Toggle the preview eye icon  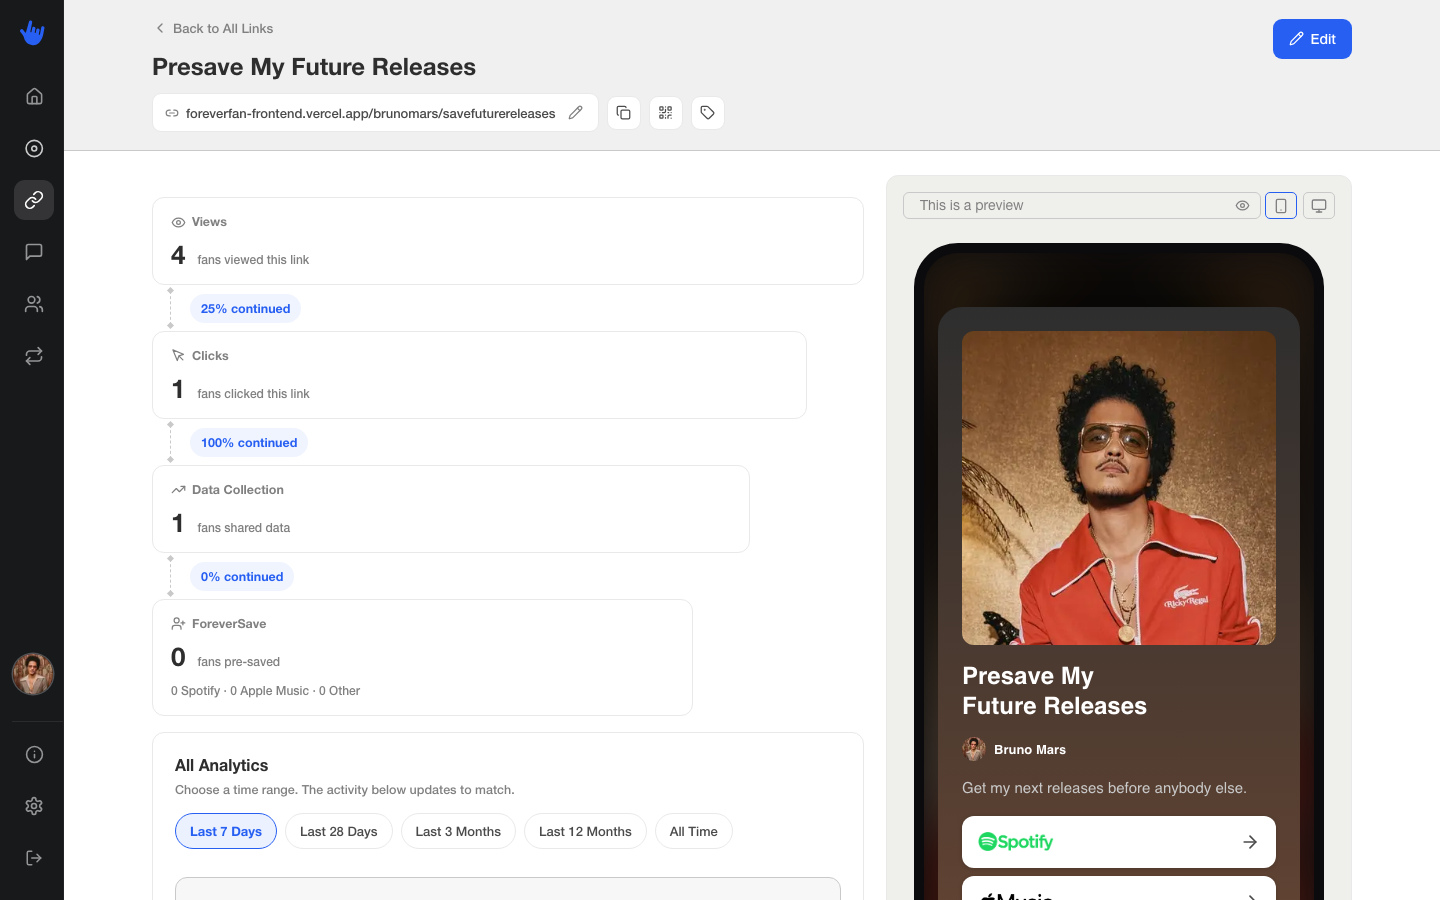coord(1242,206)
